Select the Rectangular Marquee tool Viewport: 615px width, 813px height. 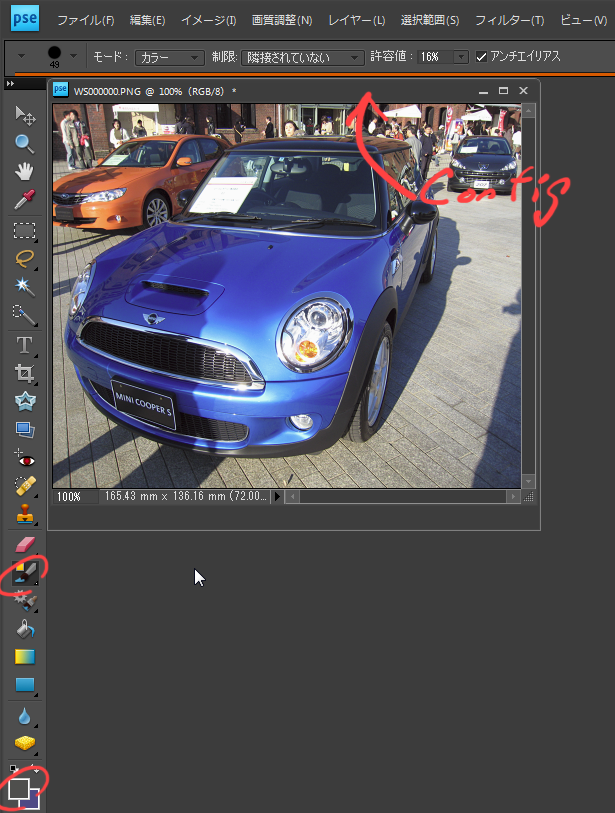coord(24,230)
